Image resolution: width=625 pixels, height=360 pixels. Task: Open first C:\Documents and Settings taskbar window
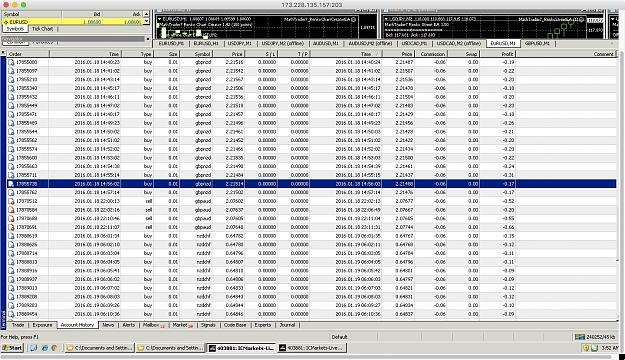pyautogui.click(x=99, y=348)
